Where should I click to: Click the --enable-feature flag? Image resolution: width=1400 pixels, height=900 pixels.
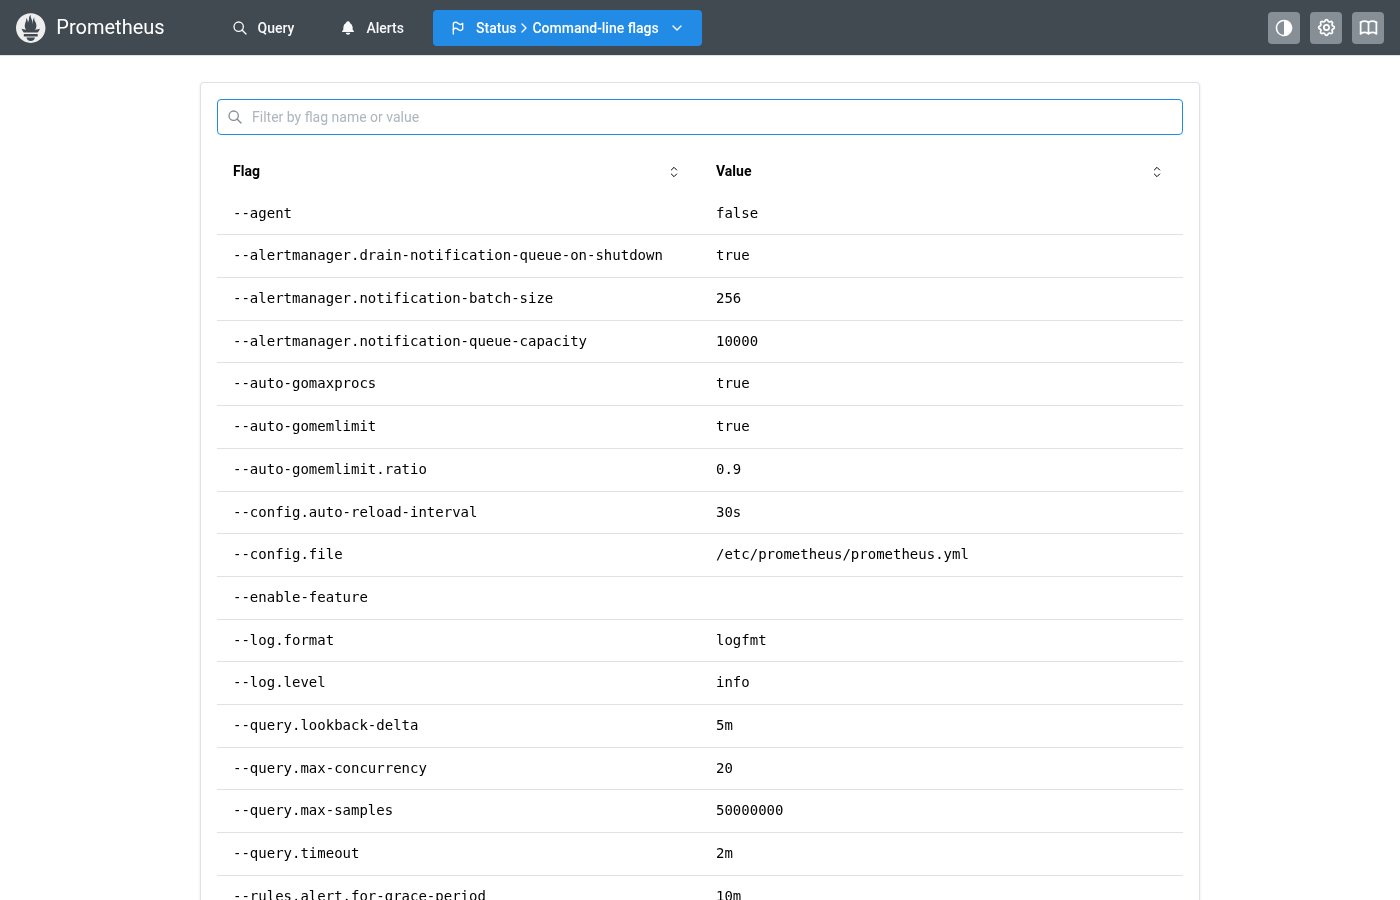tap(300, 597)
